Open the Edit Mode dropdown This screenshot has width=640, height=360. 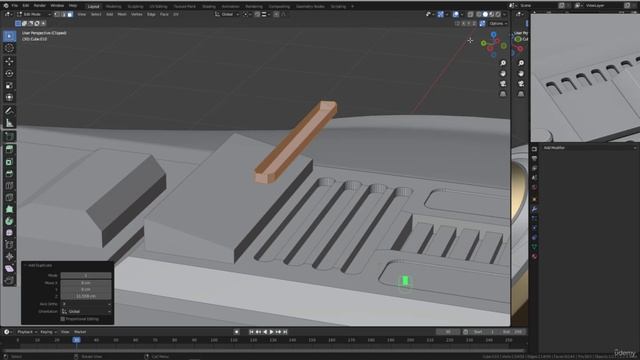point(33,14)
